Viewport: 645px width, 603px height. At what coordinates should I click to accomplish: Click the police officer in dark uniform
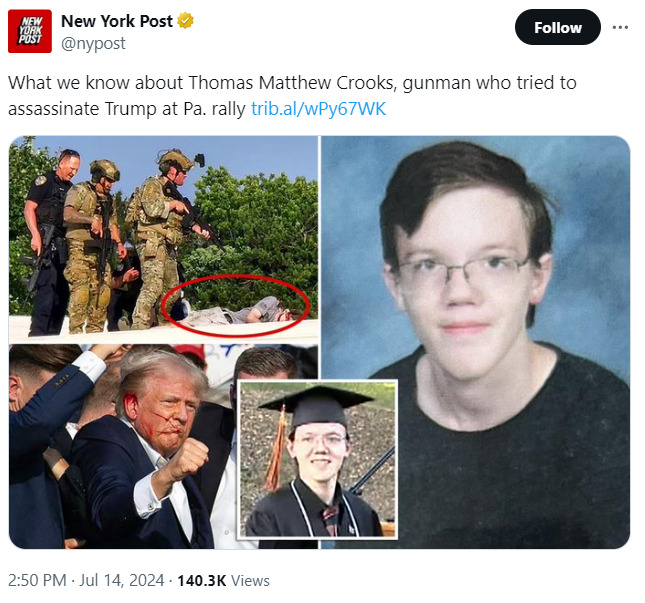tap(48, 243)
